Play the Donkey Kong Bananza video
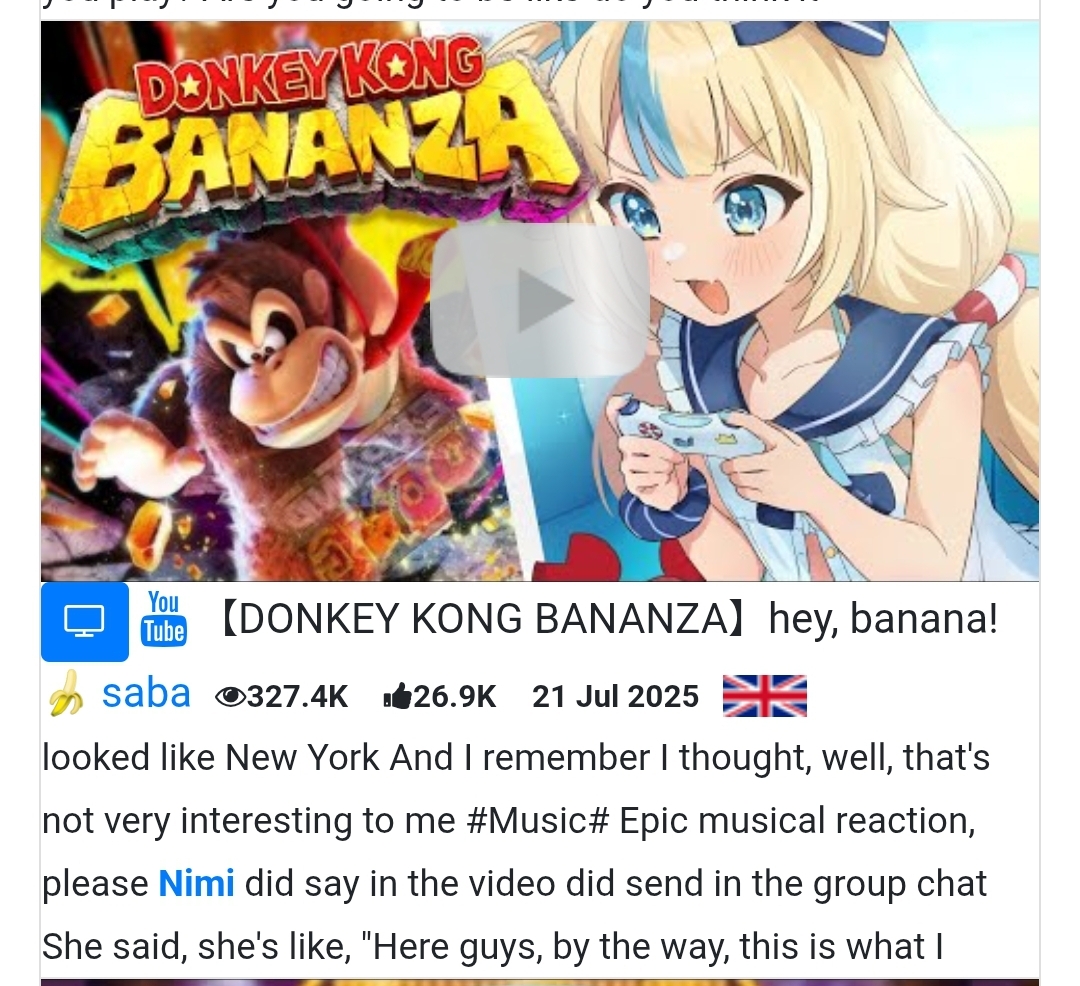 (539, 300)
